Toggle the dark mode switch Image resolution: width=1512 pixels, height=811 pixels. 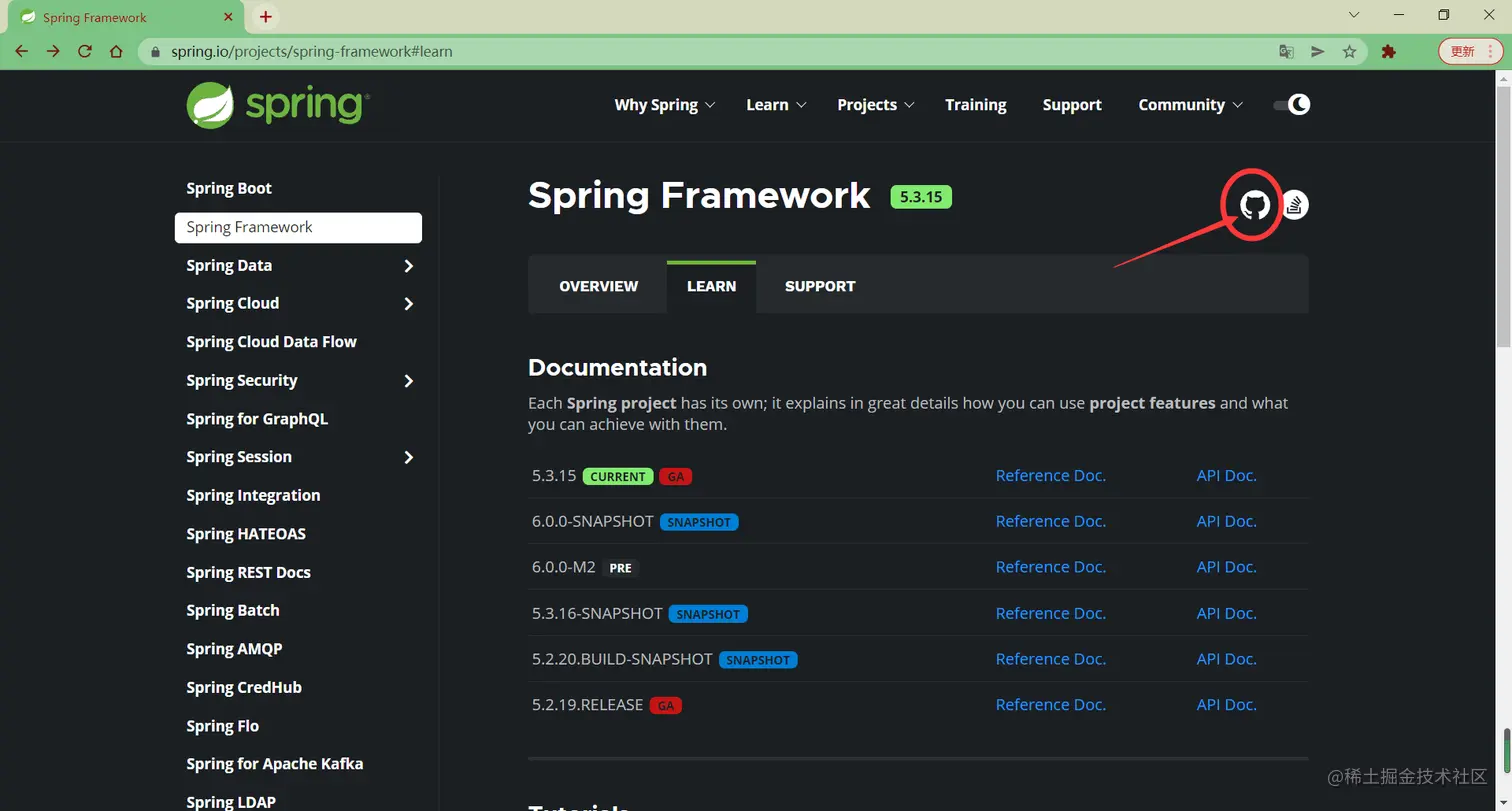pyautogui.click(x=1291, y=104)
